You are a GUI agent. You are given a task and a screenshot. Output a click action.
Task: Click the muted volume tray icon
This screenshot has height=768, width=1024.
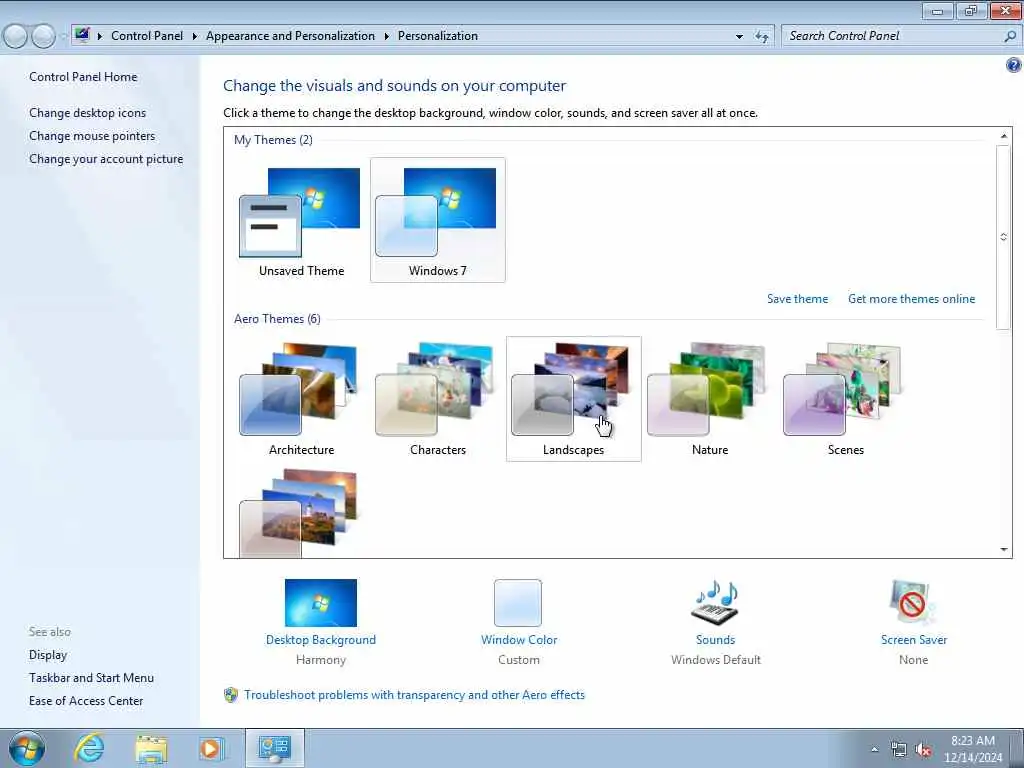coord(923,750)
